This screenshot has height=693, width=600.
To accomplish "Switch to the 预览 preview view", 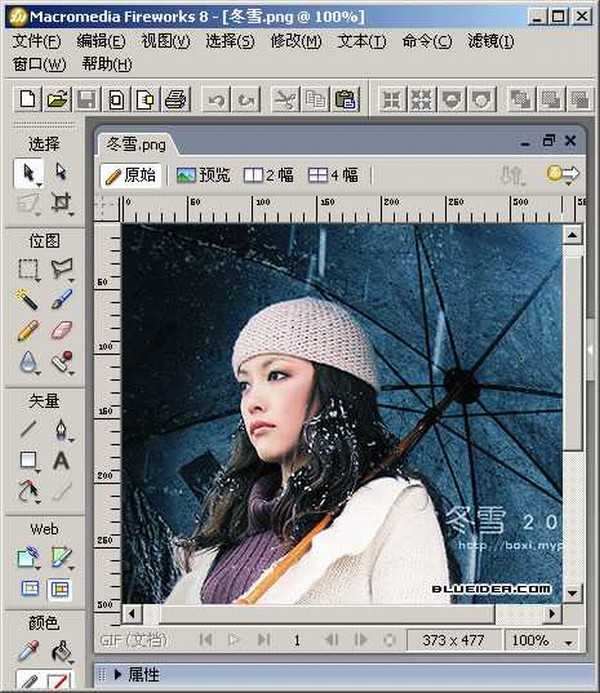I will (x=203, y=175).
